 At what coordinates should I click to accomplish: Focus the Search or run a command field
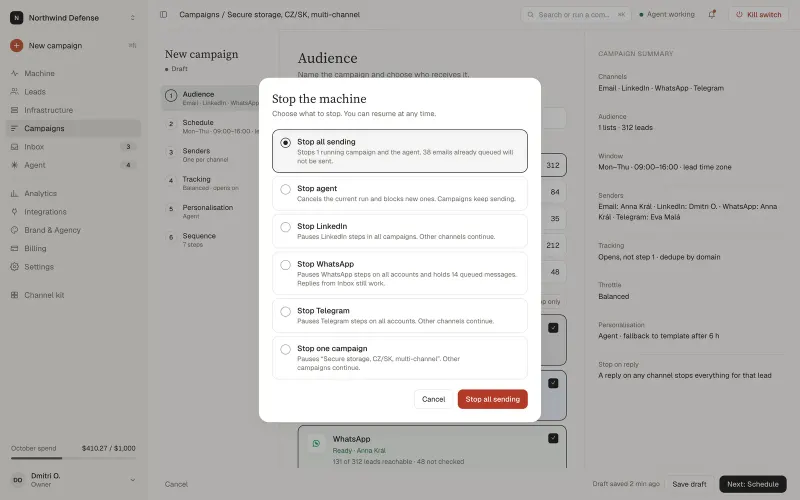point(576,15)
